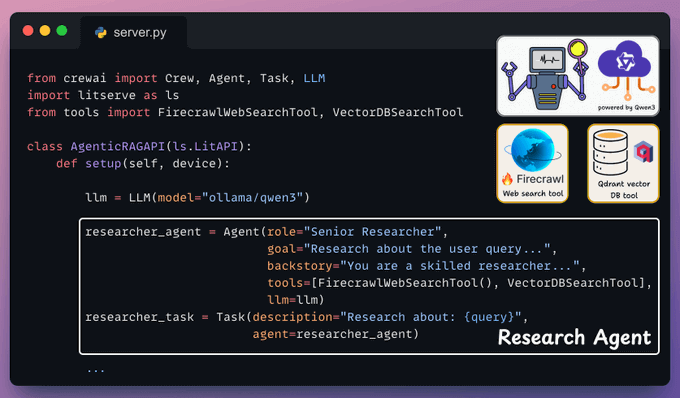Select the server.py tab
Screen dimensions: 680x398
[x=134, y=33]
